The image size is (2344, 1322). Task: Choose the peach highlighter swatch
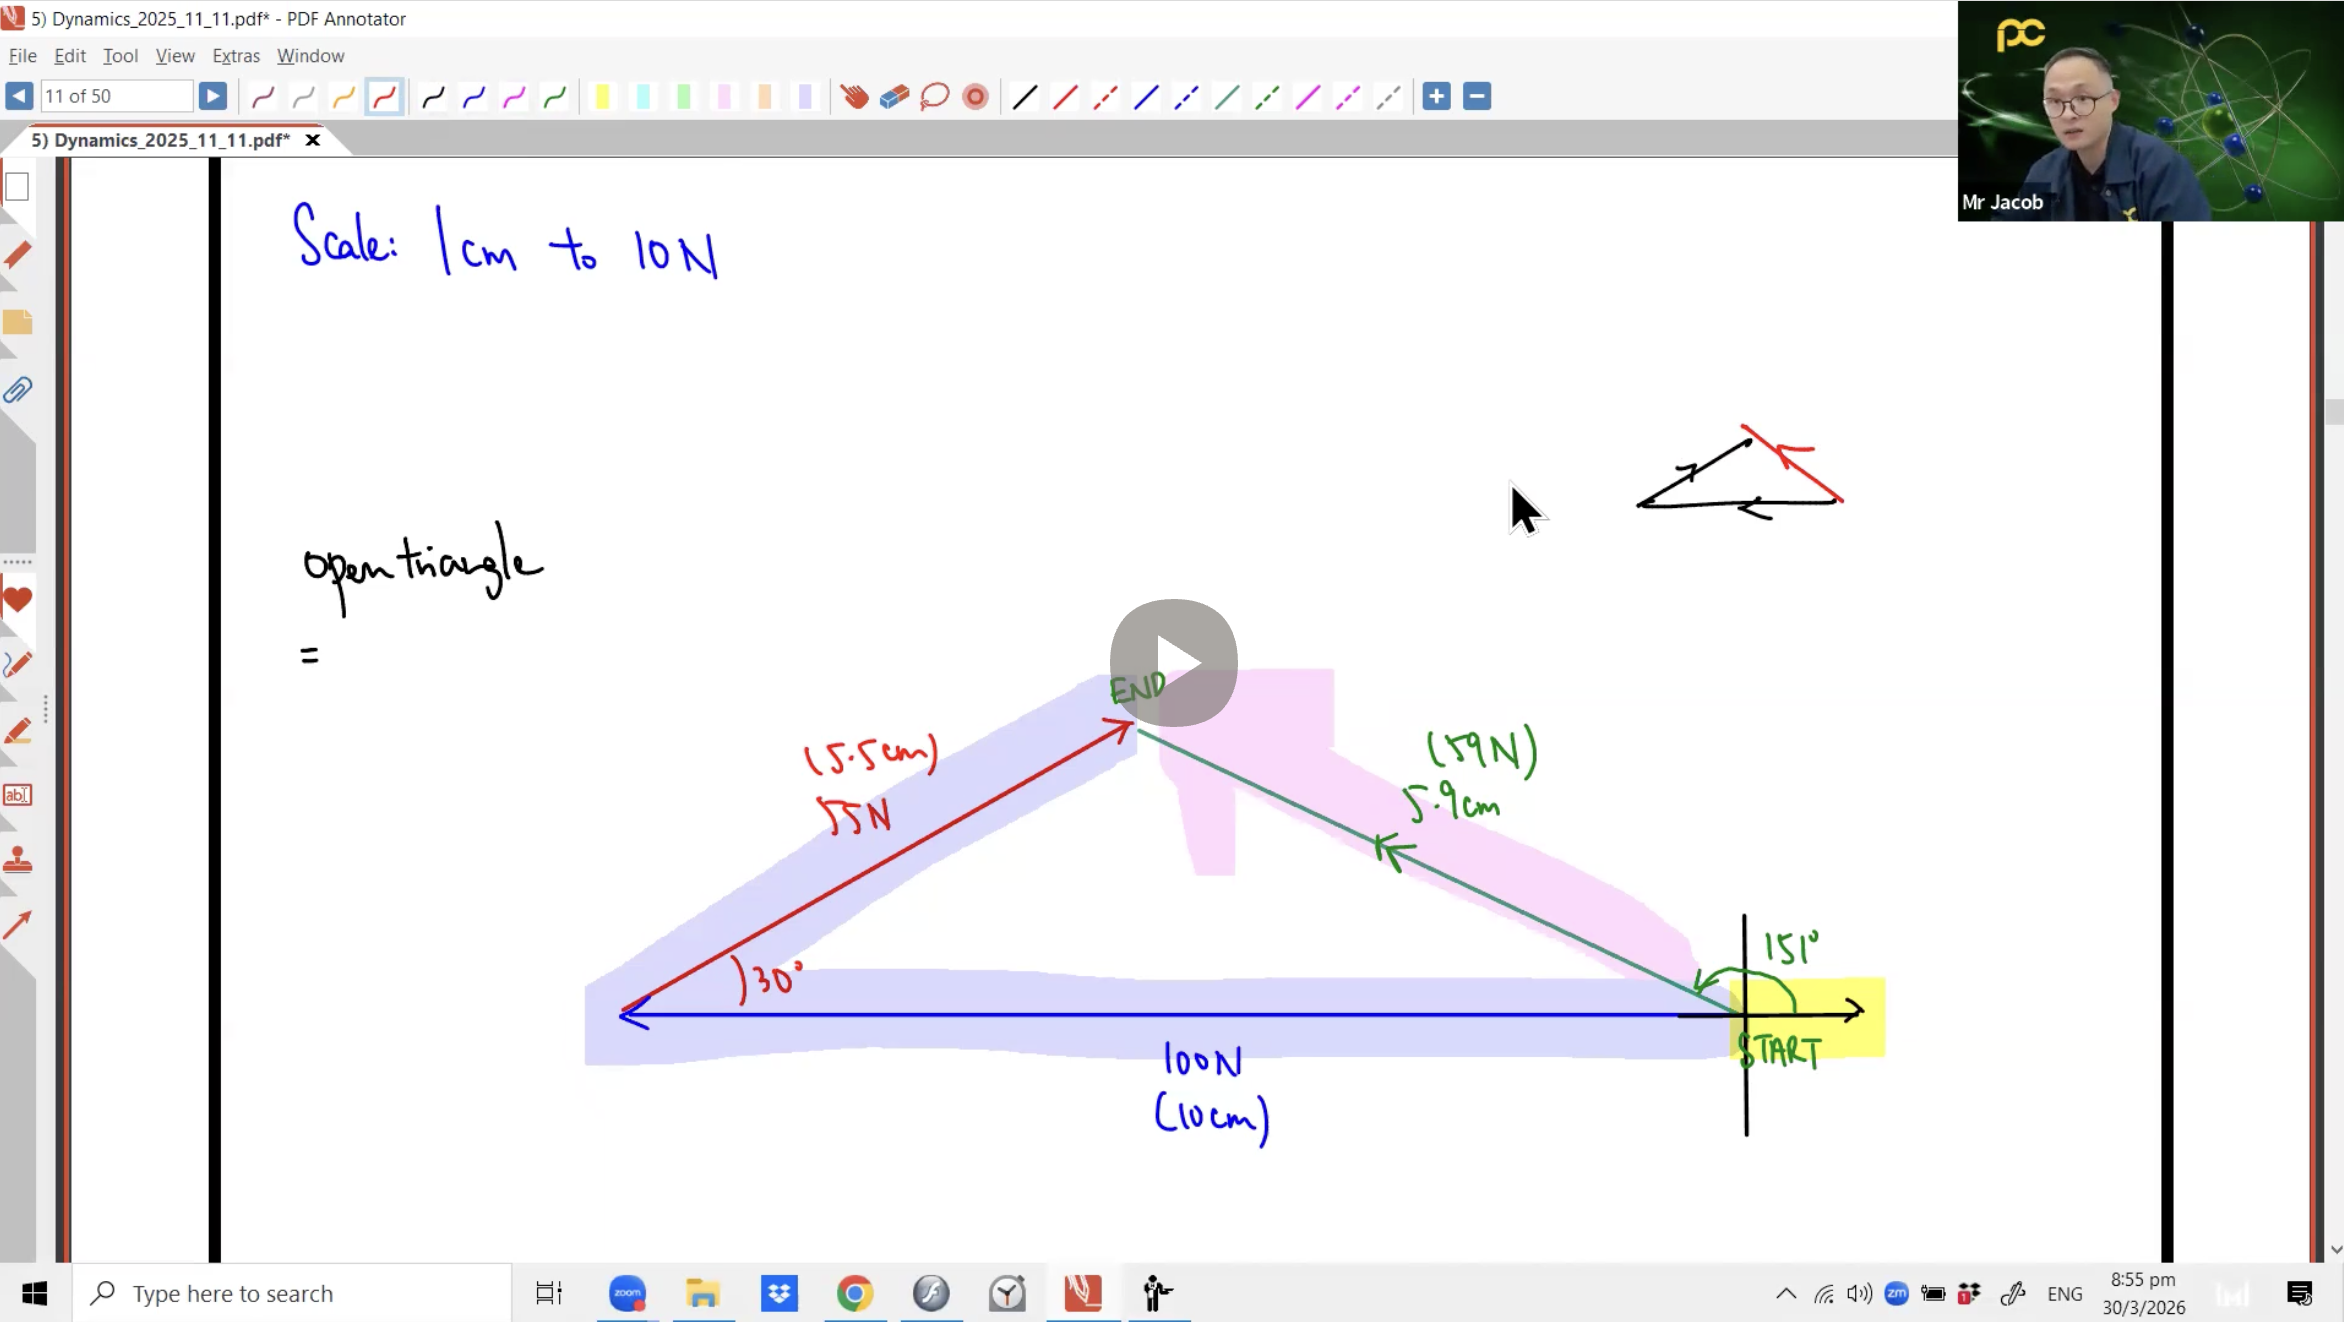point(764,96)
